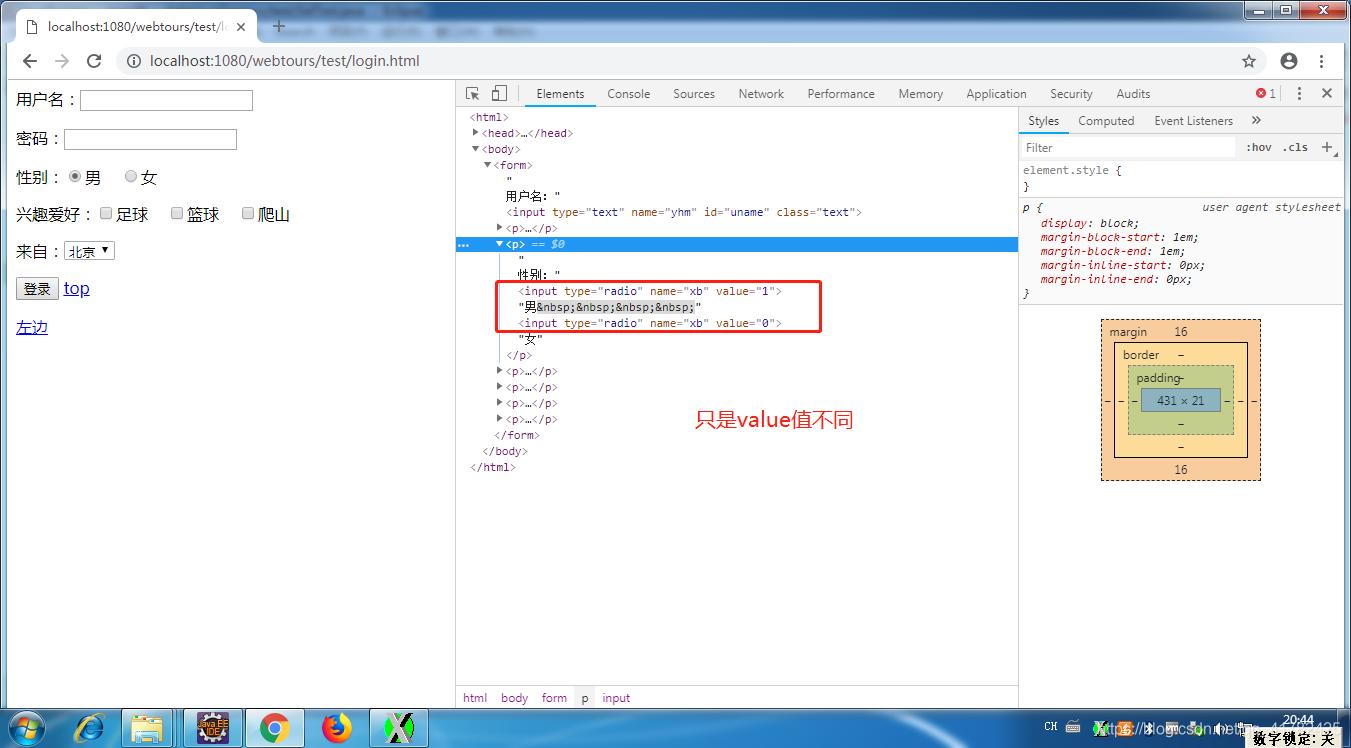This screenshot has width=1351, height=748.
Task: Select the input radio value="0" line
Action: [x=650, y=323]
